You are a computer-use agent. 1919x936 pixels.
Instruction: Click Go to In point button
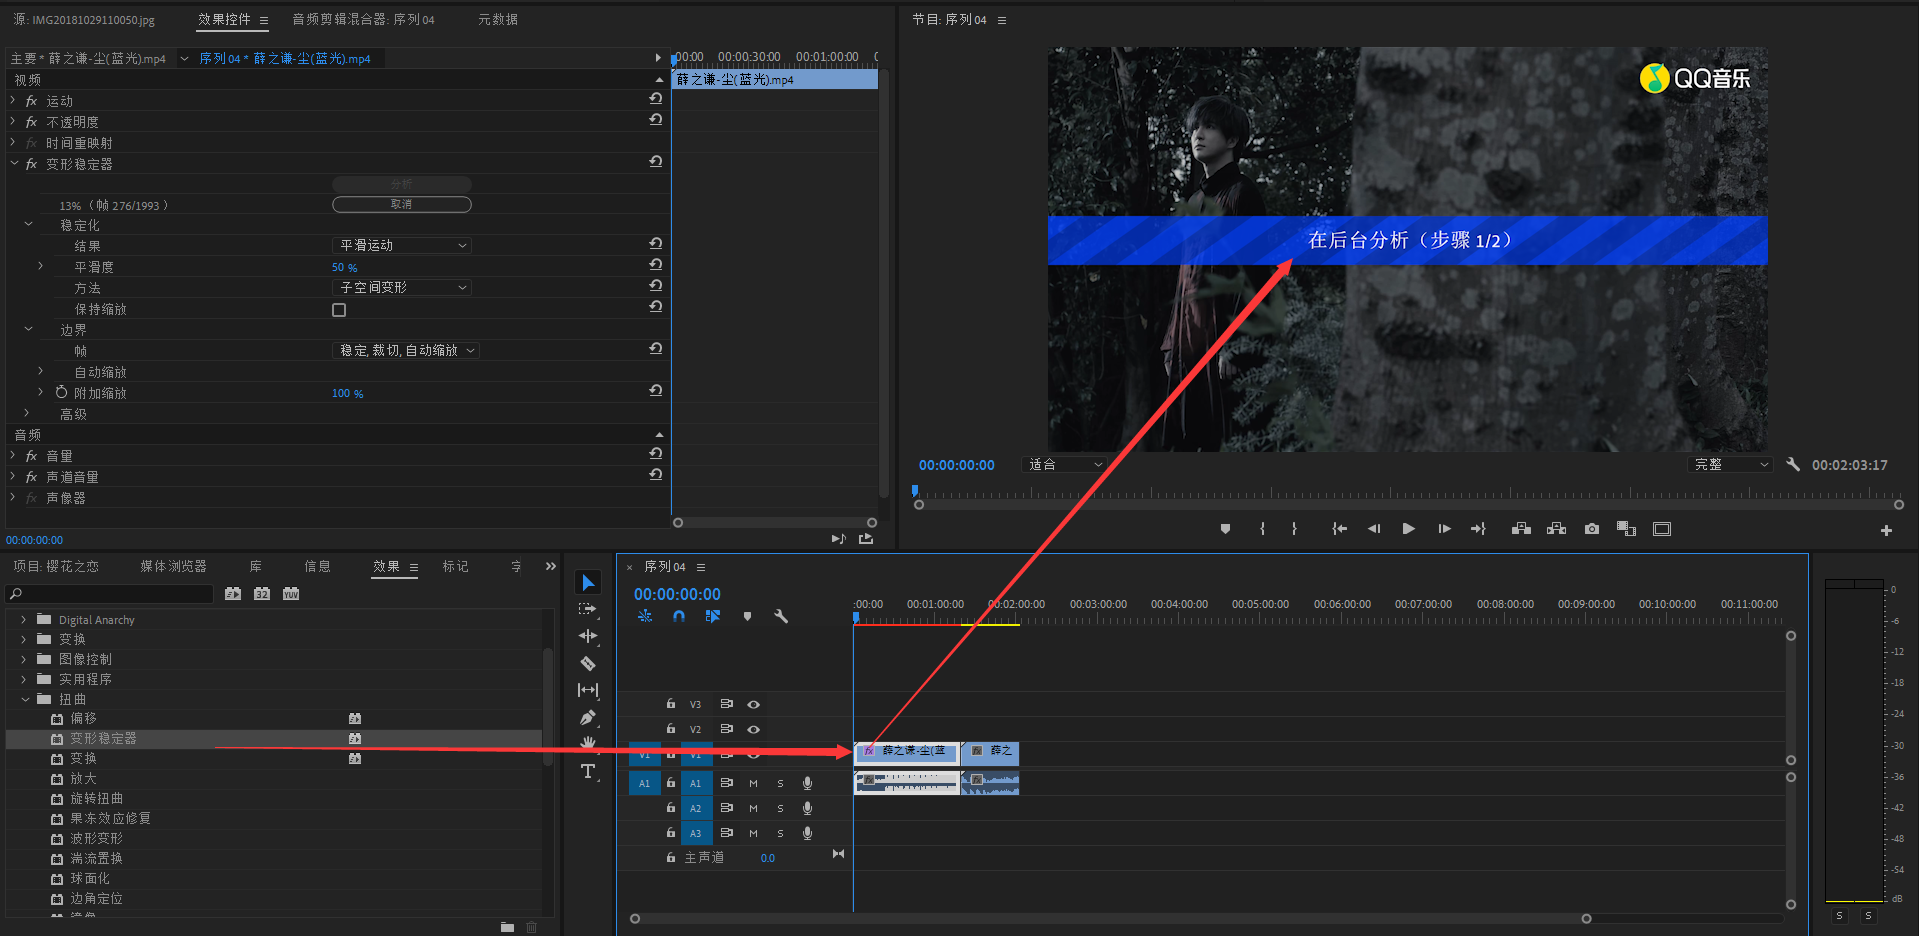point(1339,529)
